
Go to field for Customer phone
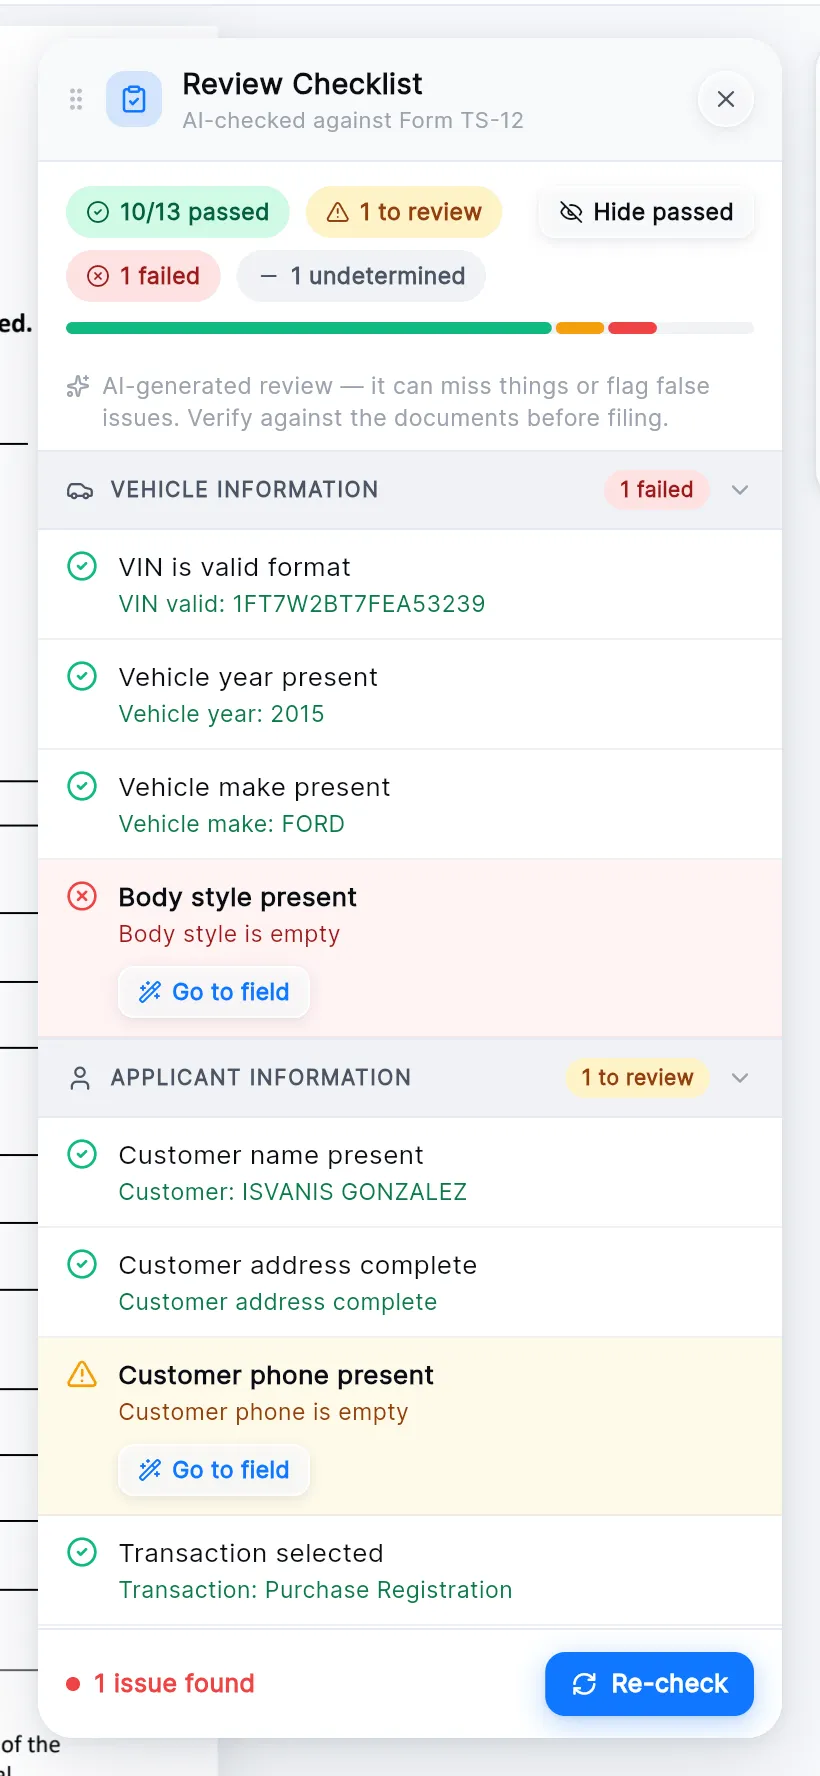(214, 1470)
